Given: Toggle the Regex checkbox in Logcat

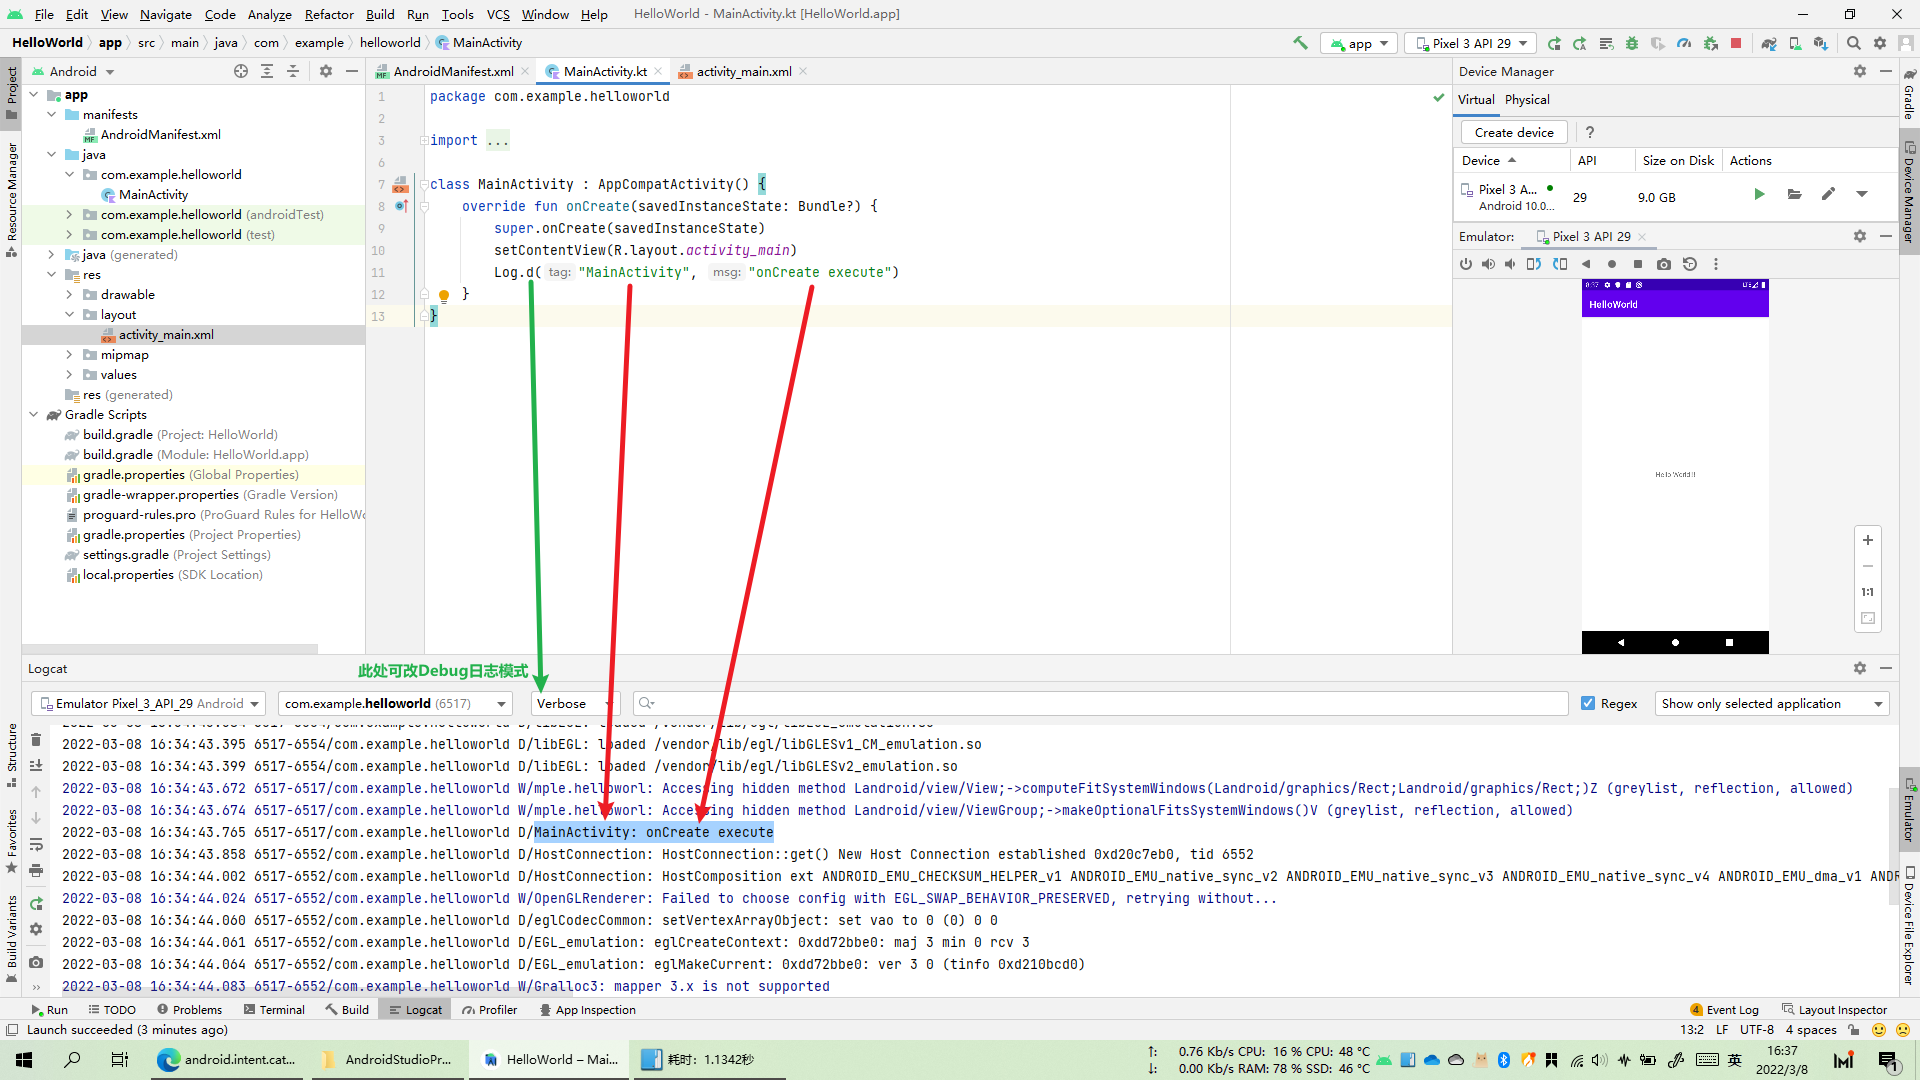Looking at the screenshot, I should [x=1588, y=703].
